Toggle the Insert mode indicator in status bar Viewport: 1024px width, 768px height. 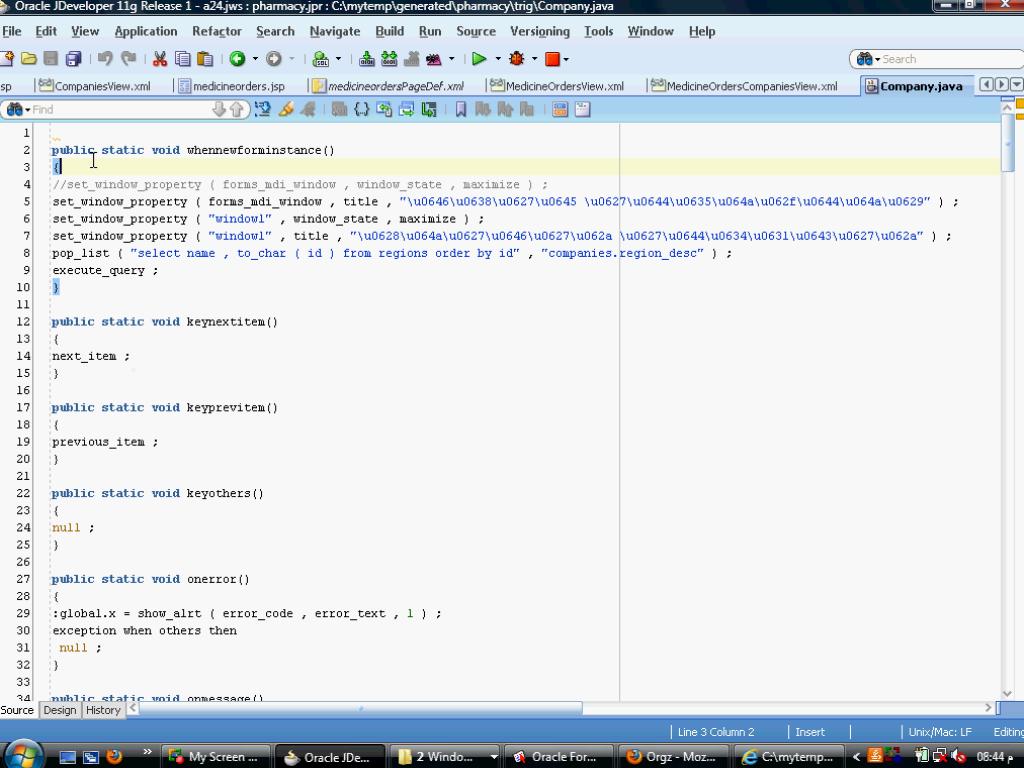[x=810, y=732]
